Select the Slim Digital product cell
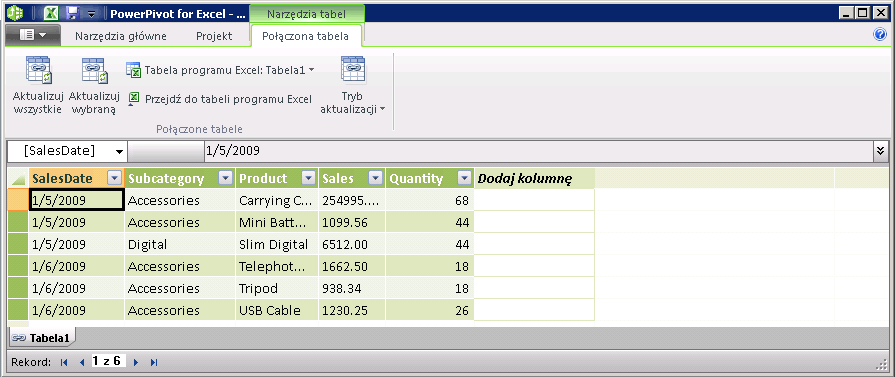Viewport: 895px width, 377px height. click(x=277, y=244)
